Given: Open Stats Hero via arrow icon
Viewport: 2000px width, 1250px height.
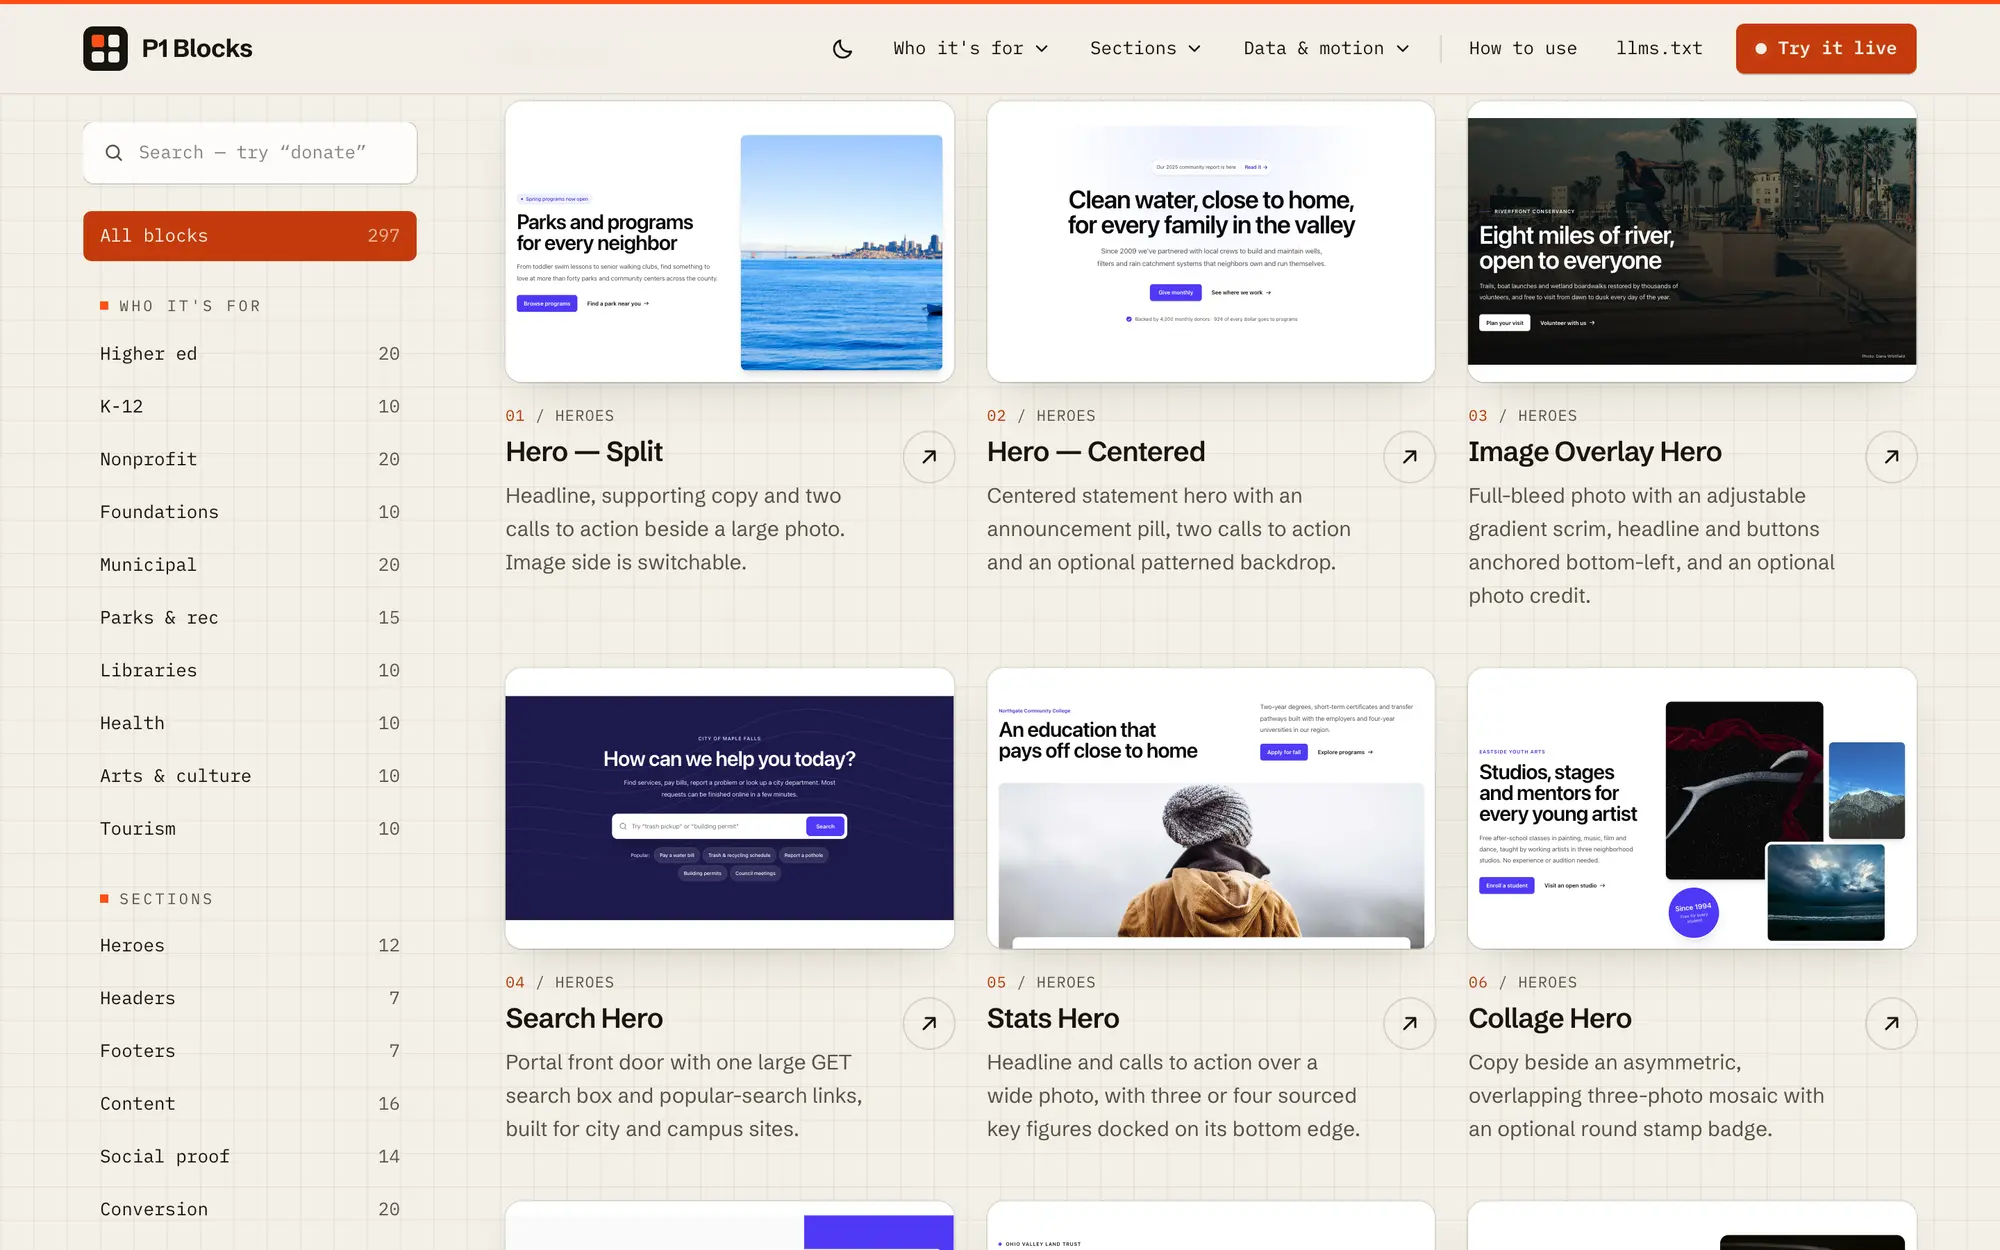Looking at the screenshot, I should point(1410,1024).
